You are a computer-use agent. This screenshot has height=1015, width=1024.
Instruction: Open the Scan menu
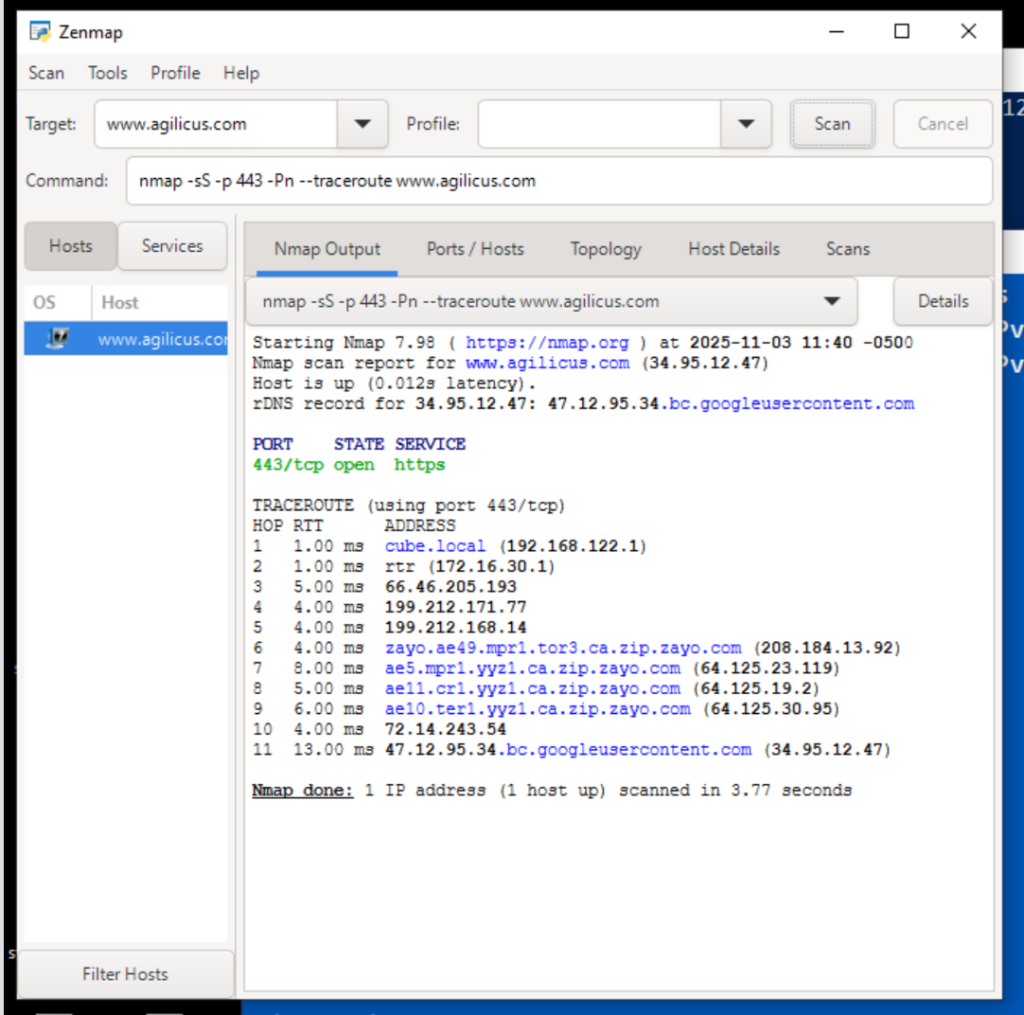[45, 73]
